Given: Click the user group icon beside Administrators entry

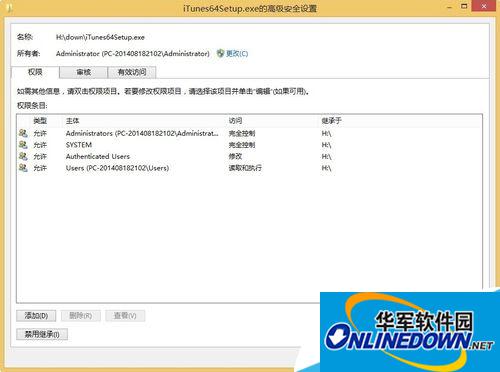Looking at the screenshot, I should [x=23, y=133].
